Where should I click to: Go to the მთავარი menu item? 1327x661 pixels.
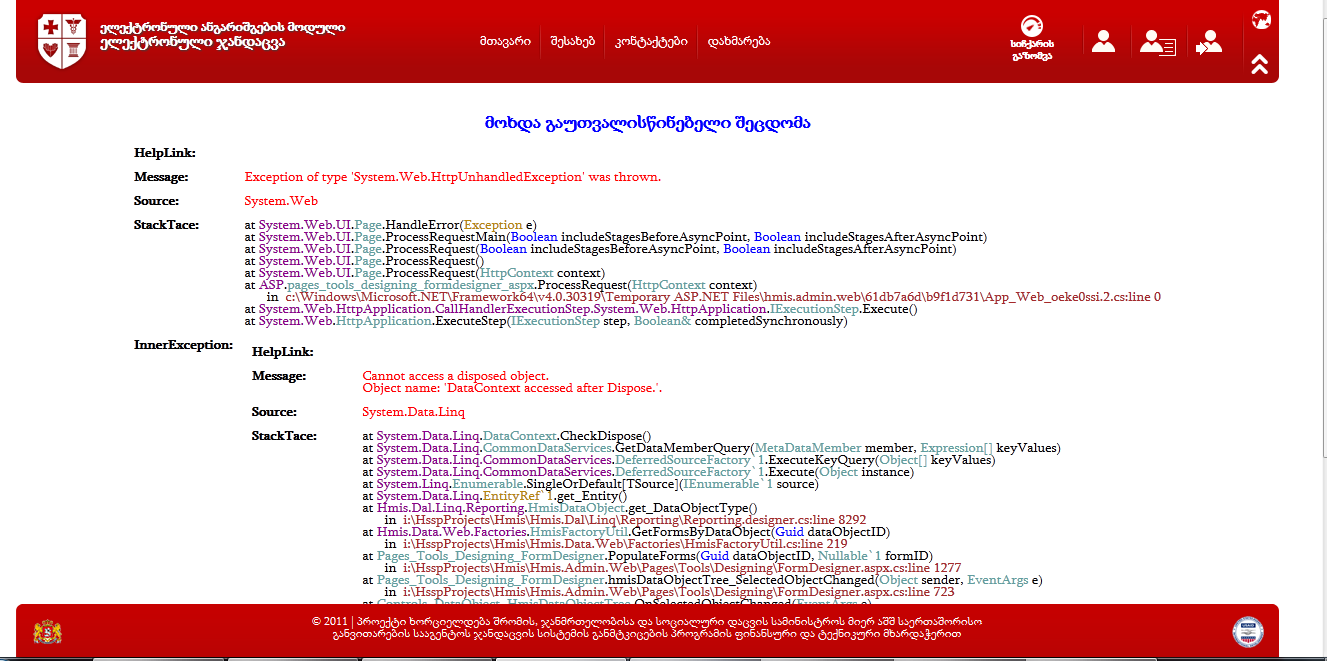(505, 42)
